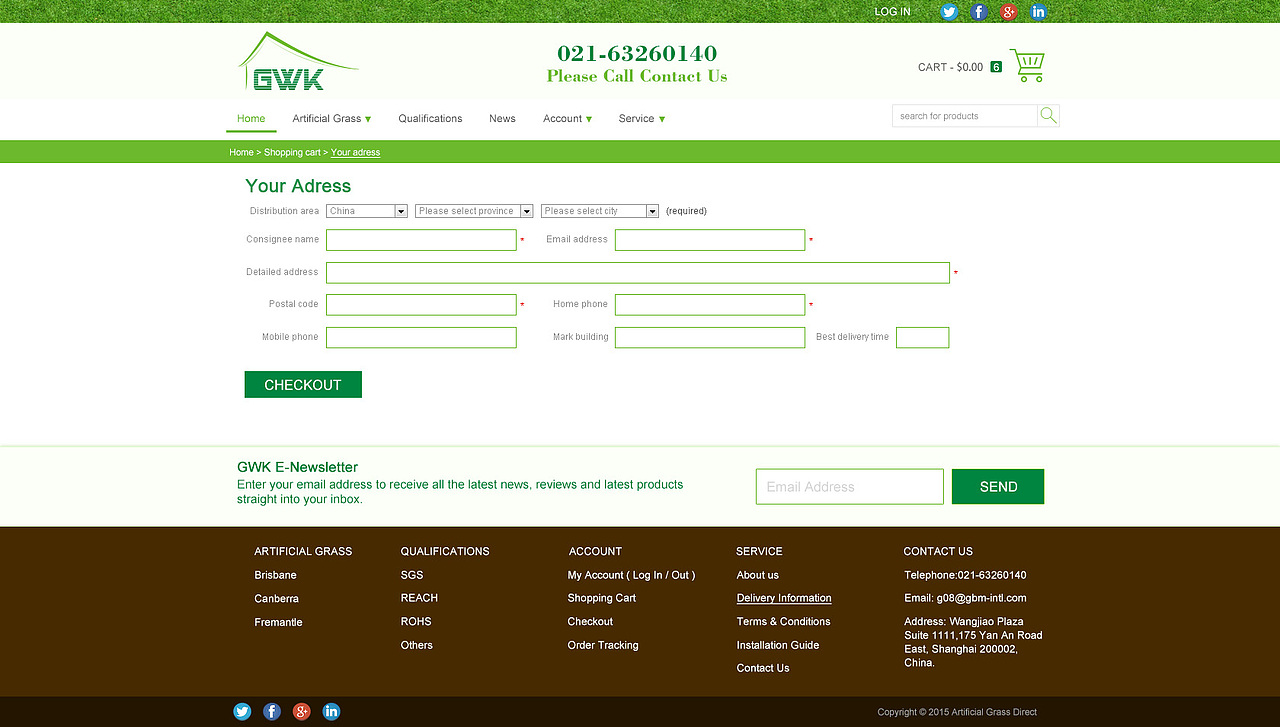Focus the Consignee name field
Screen dimensions: 1280x727
[421, 240]
